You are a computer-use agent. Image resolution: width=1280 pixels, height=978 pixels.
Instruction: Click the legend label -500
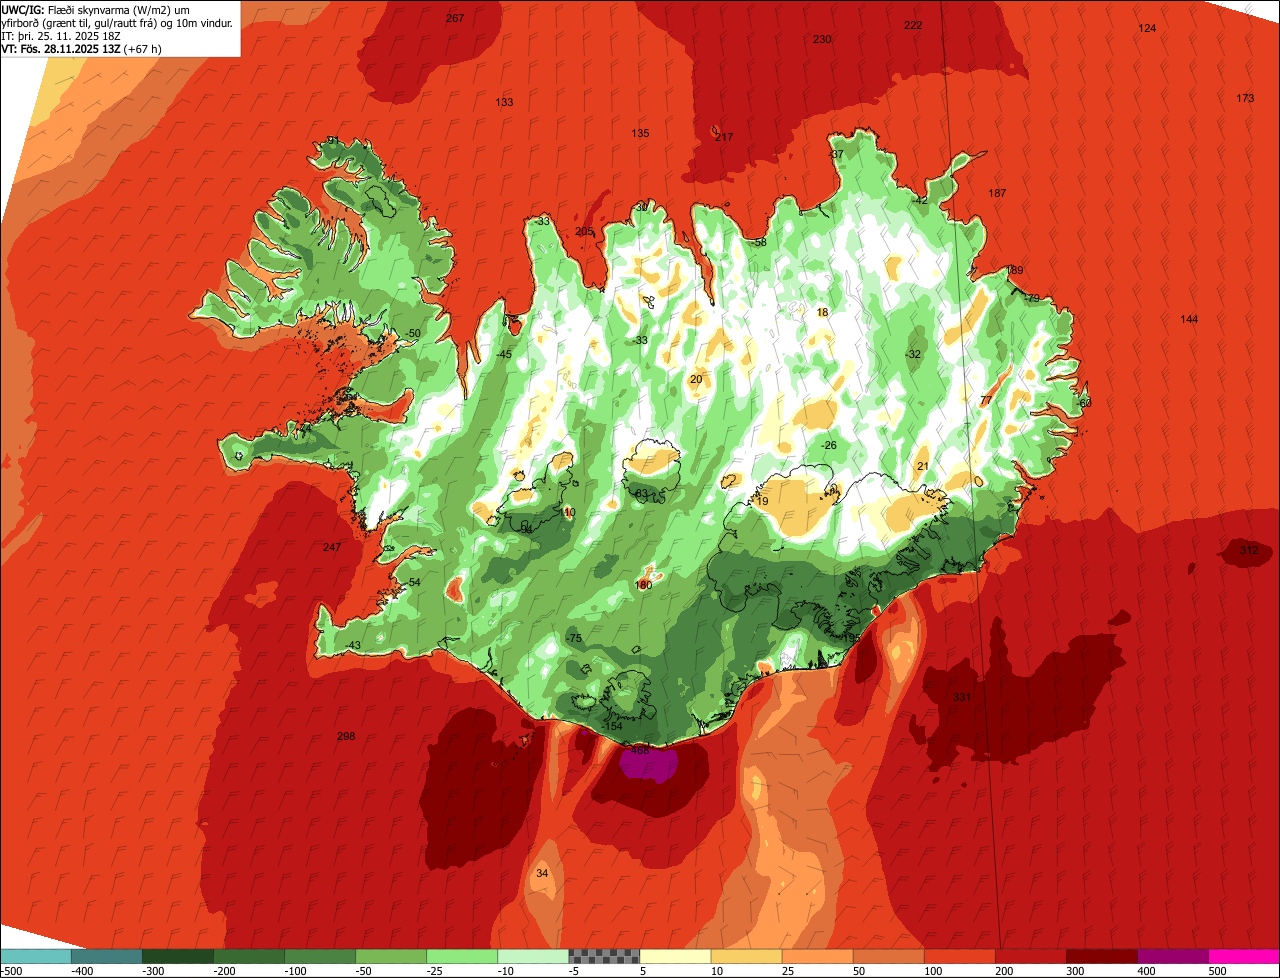pos(11,971)
